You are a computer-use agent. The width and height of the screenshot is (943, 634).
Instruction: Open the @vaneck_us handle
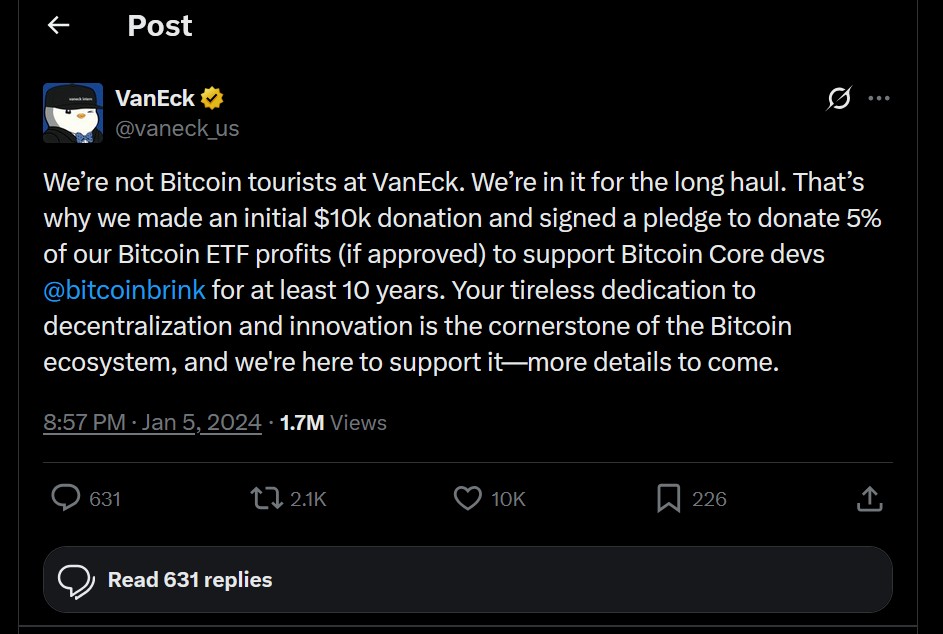tap(177, 128)
